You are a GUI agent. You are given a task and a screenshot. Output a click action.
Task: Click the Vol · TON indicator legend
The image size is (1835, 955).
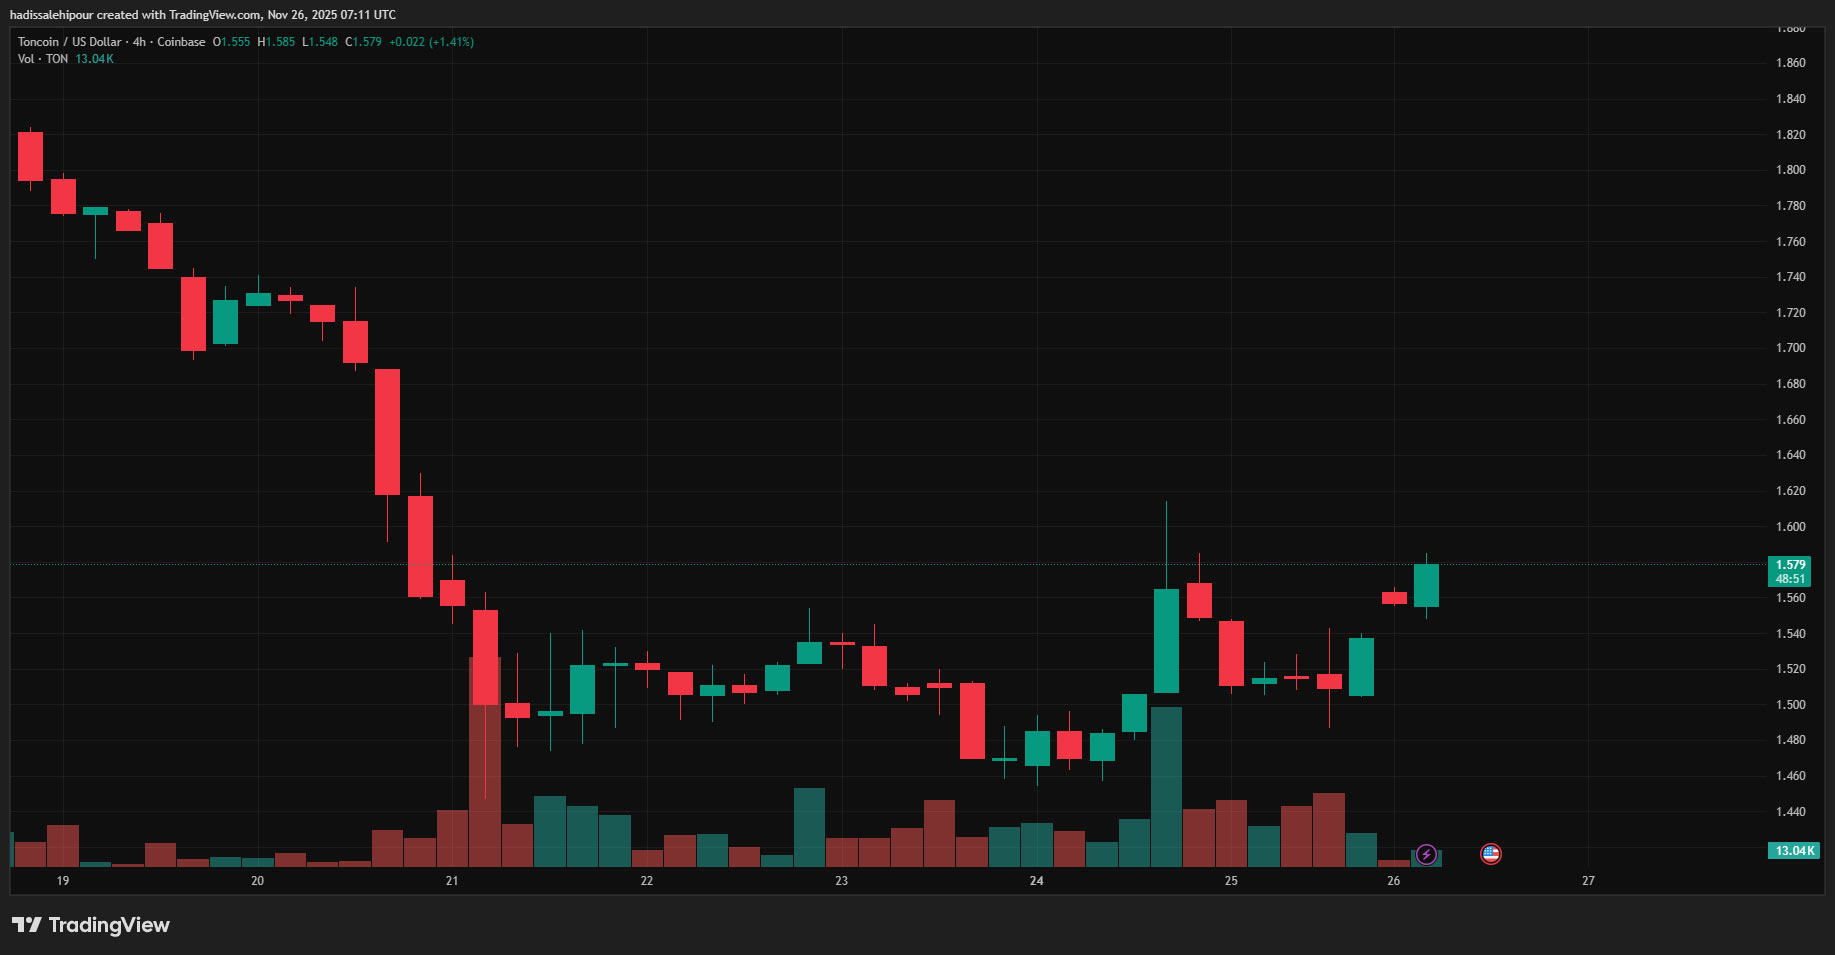[x=43, y=59]
